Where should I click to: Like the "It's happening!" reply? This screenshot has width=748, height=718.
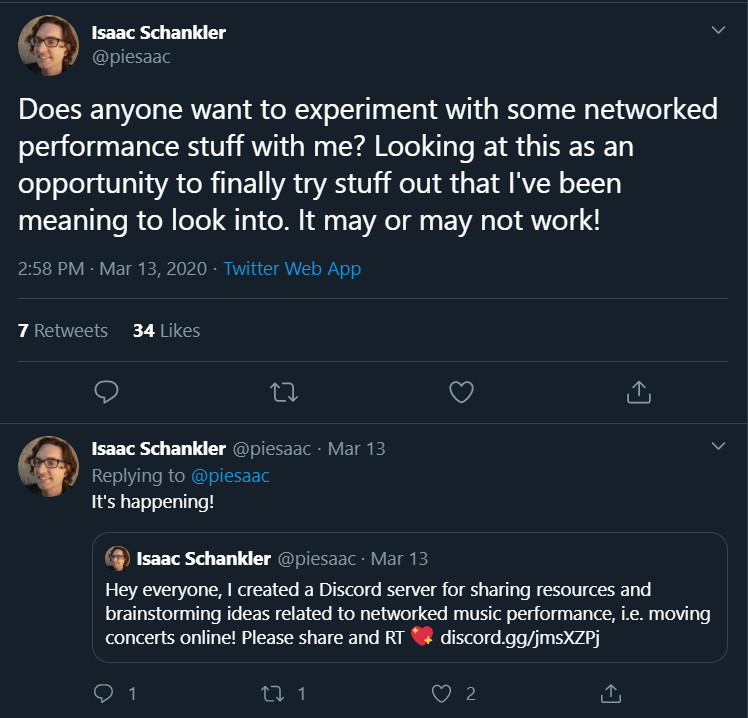(x=442, y=692)
